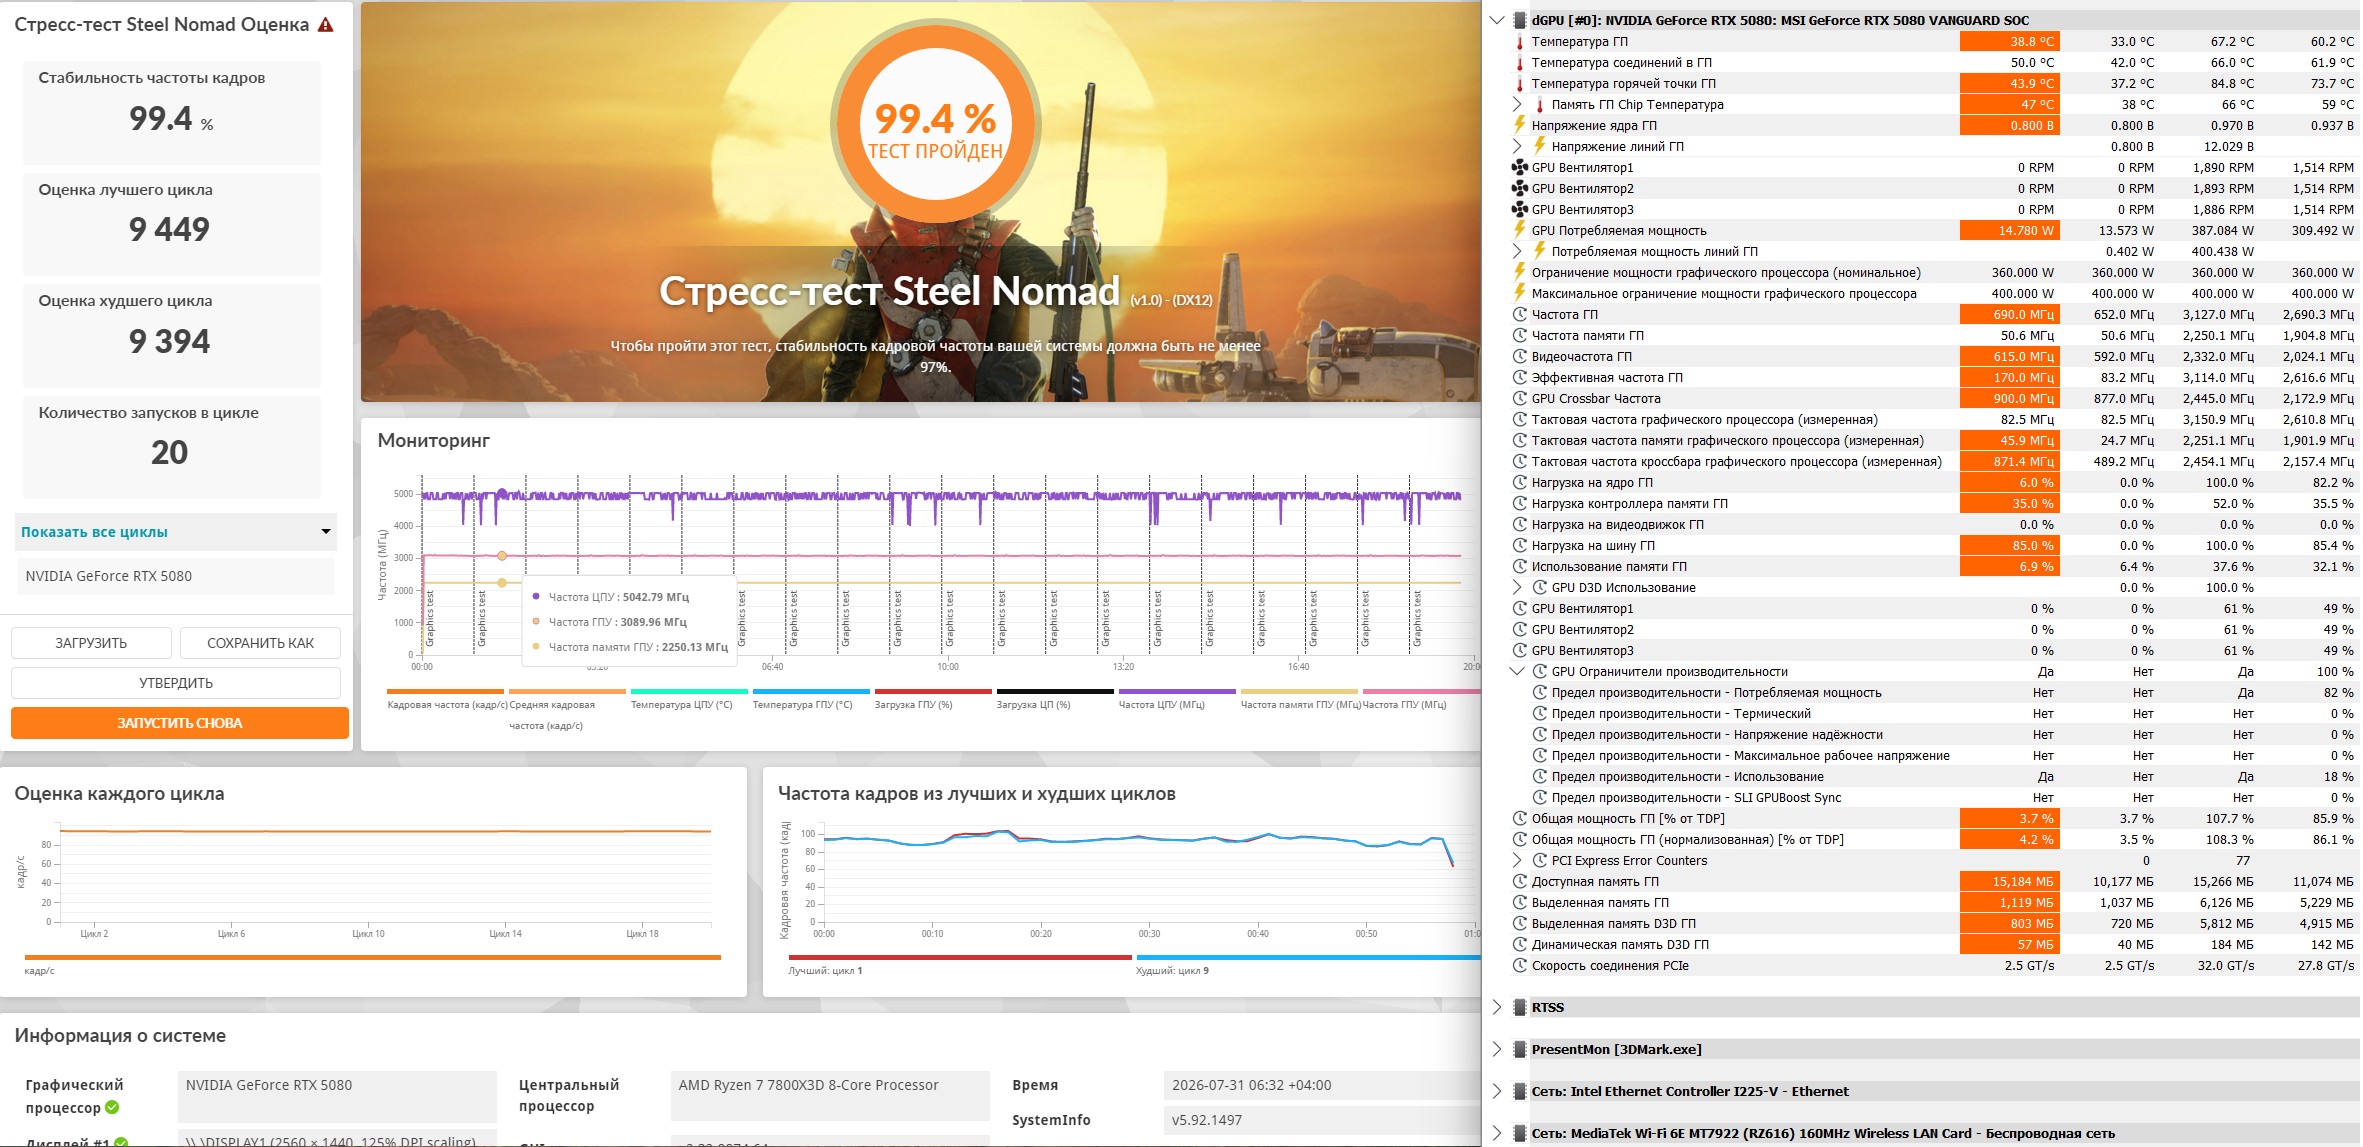Click the 2026-07-31 06:32 +04:00 time value
Image resolution: width=2363 pixels, height=1147 pixels.
click(1252, 1085)
